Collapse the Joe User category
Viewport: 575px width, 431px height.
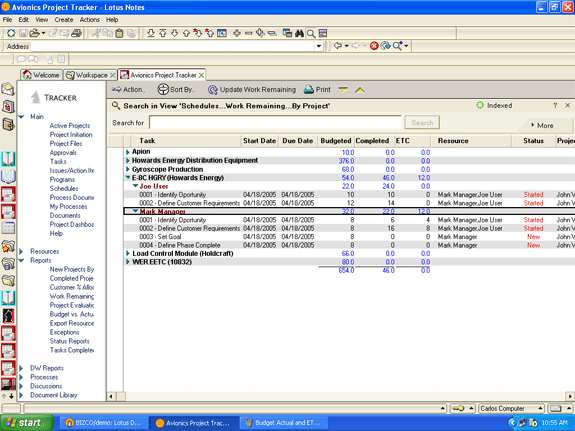pyautogui.click(x=135, y=186)
